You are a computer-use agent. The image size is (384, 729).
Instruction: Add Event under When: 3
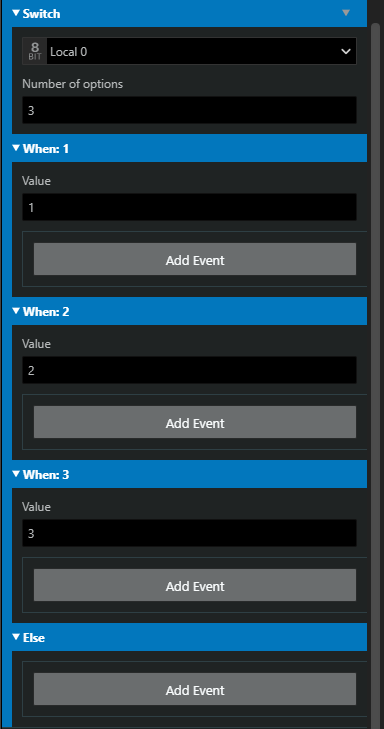(195, 585)
